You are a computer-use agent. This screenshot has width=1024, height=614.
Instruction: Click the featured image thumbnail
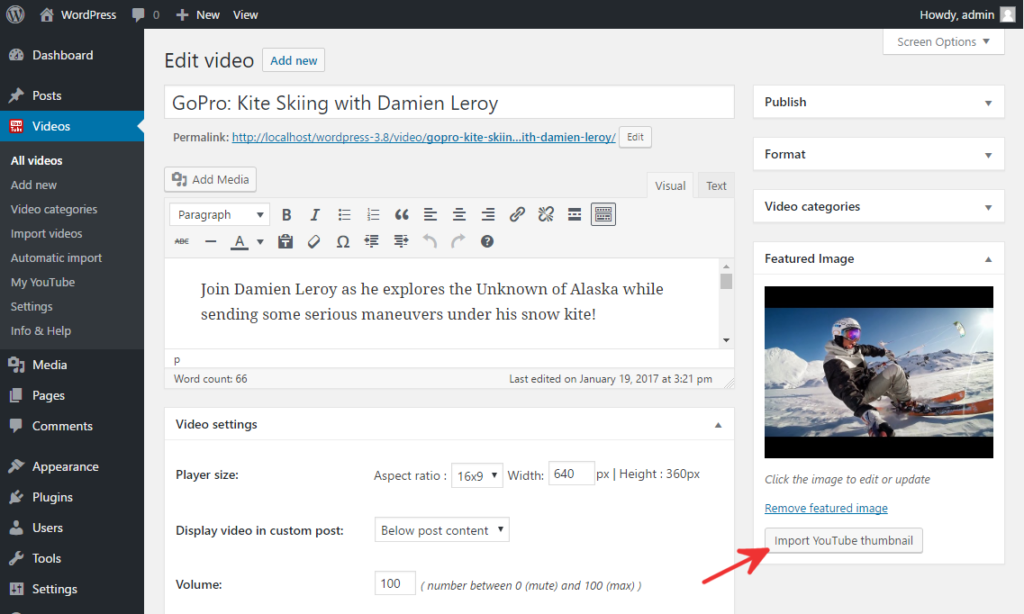[877, 372]
